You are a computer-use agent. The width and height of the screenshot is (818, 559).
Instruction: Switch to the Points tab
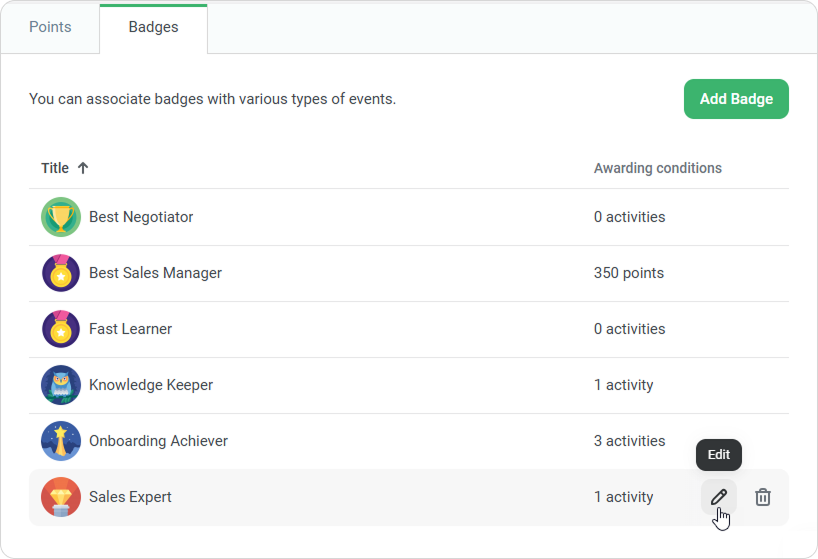[x=50, y=27]
